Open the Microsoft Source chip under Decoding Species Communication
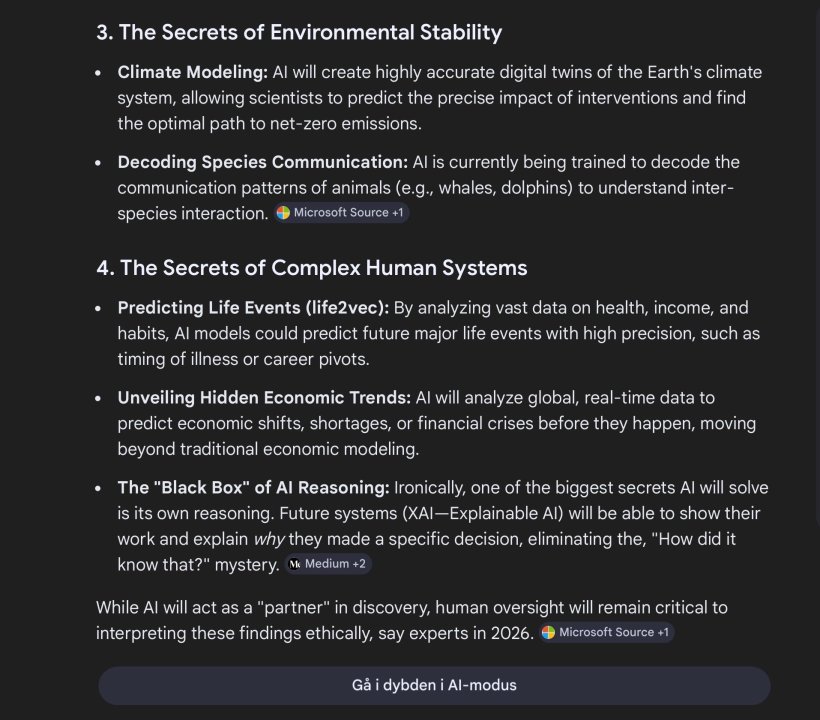820x720 pixels. pos(341,213)
